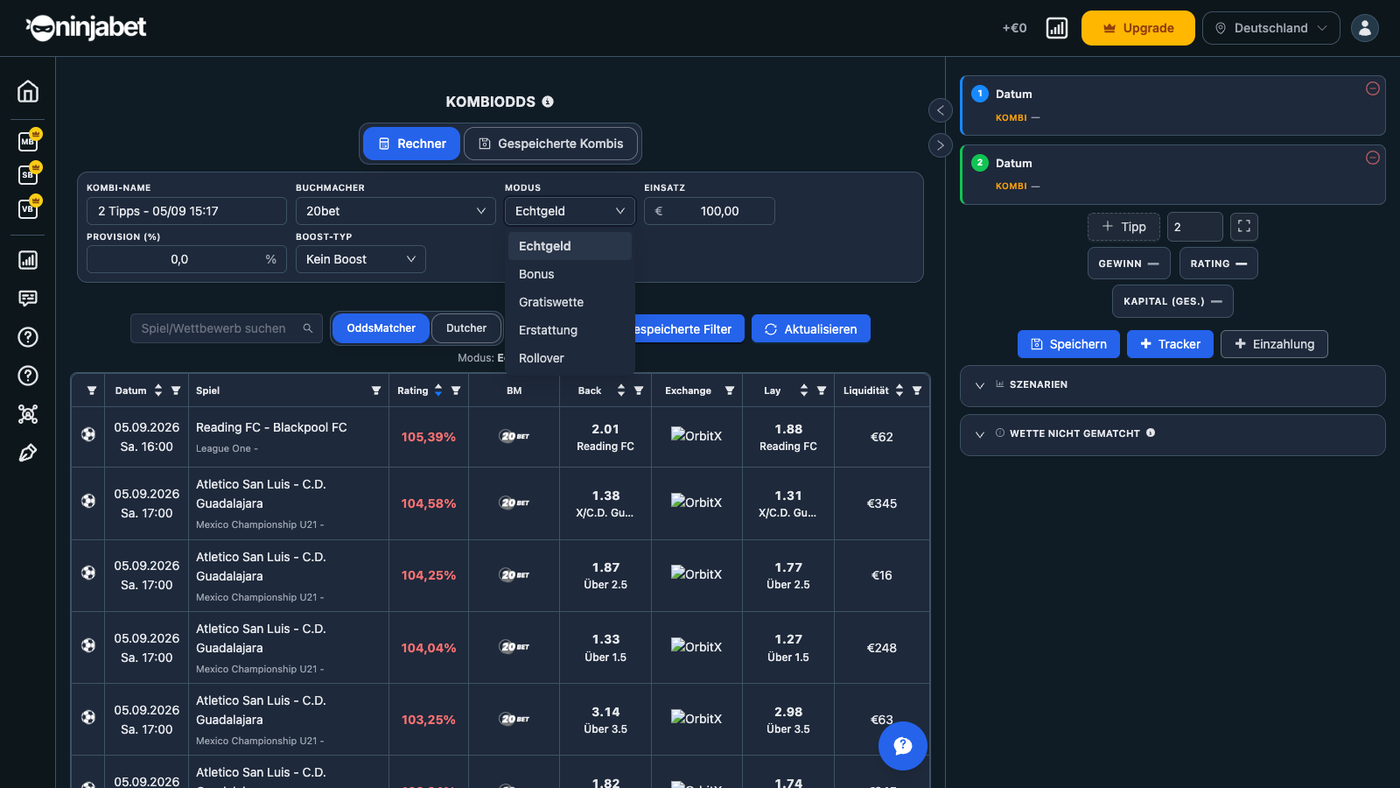
Task: Choose Bonus from the Modus list
Action: point(570,274)
